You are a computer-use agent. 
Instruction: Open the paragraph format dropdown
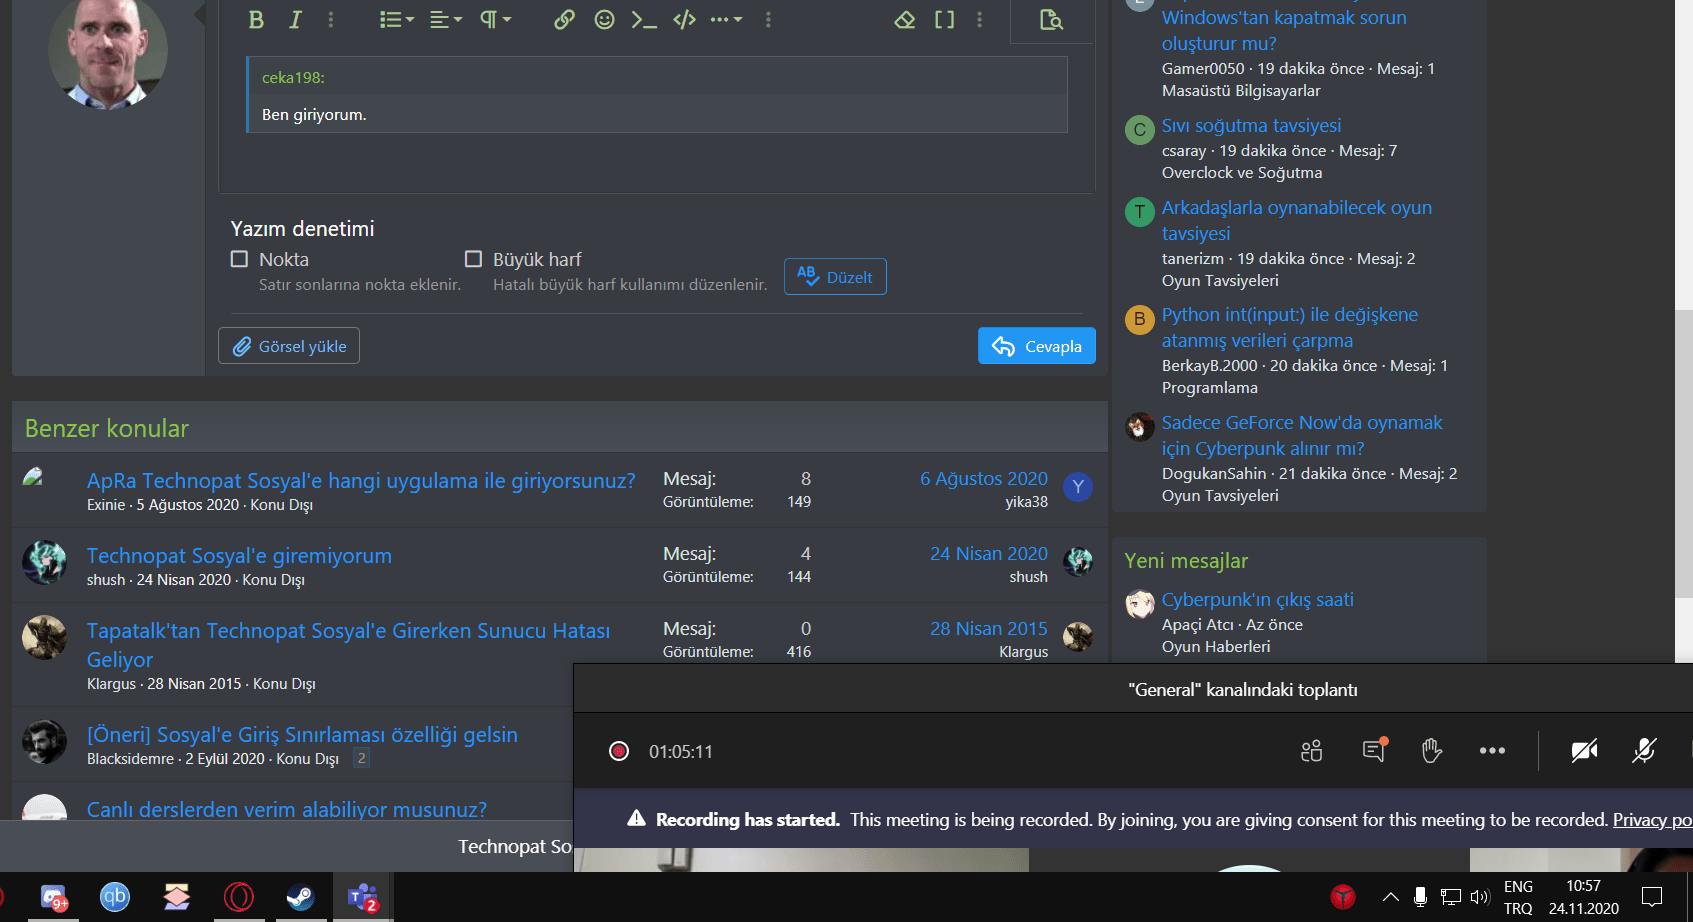click(495, 20)
